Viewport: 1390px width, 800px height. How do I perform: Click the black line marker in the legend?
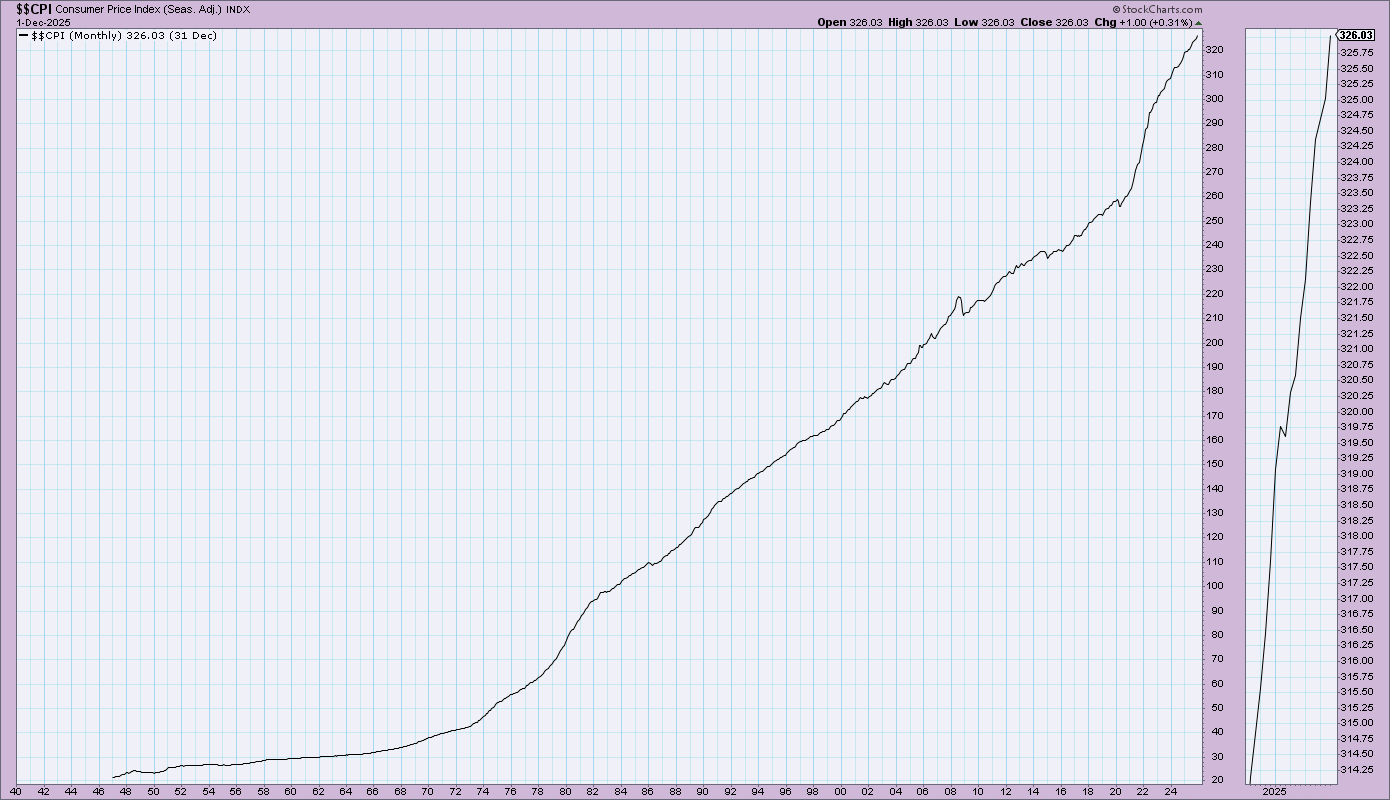(24, 35)
